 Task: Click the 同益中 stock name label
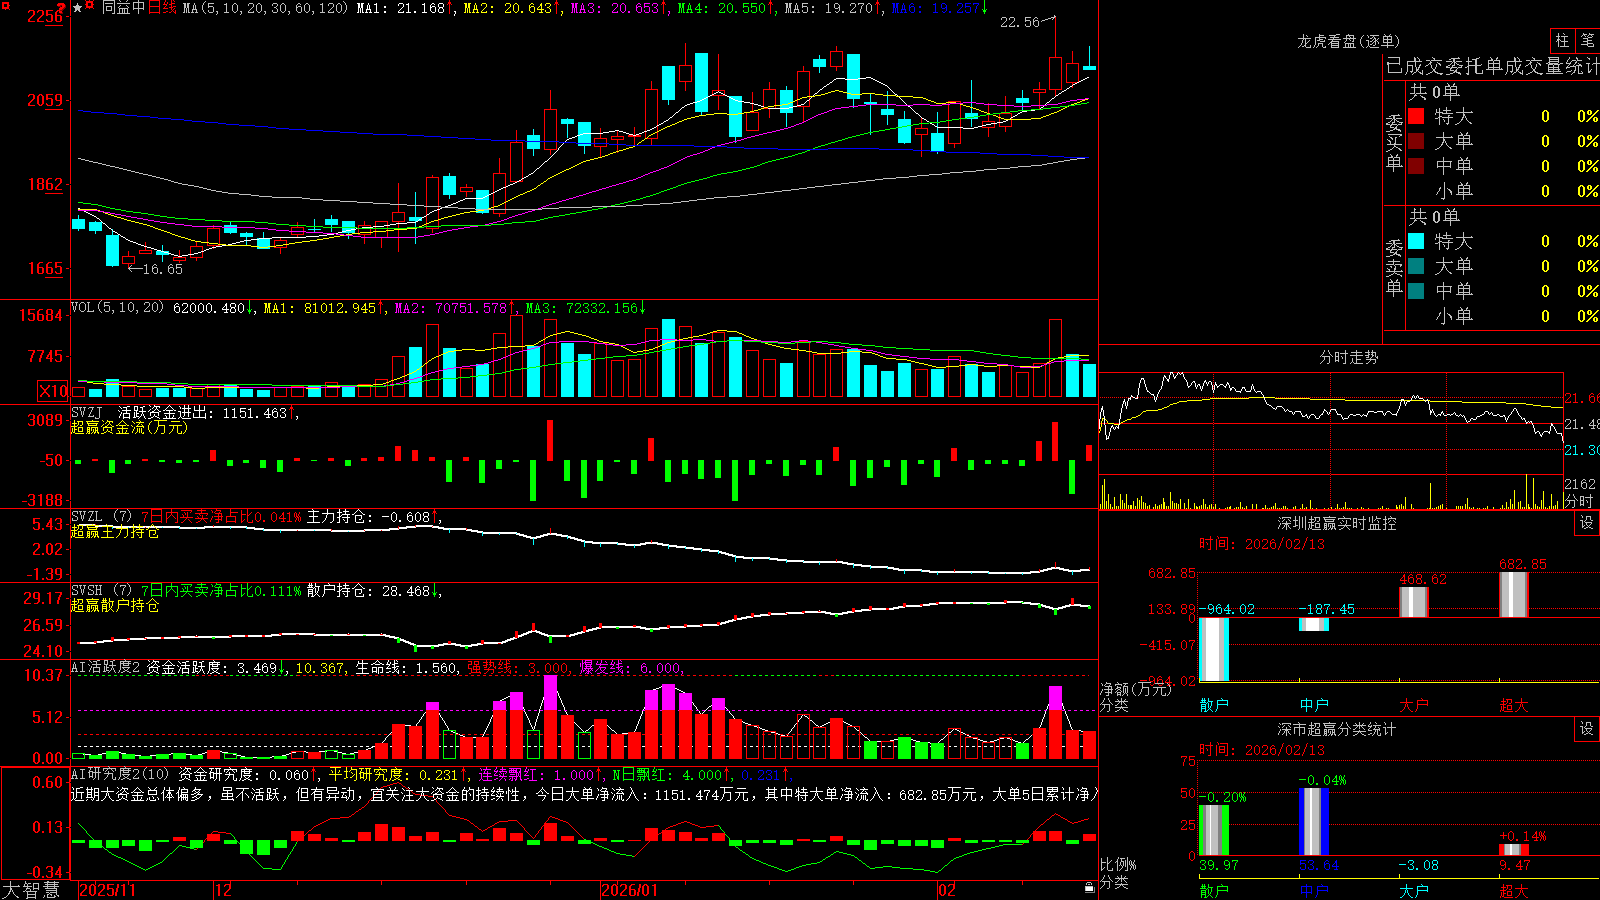pyautogui.click(x=124, y=8)
